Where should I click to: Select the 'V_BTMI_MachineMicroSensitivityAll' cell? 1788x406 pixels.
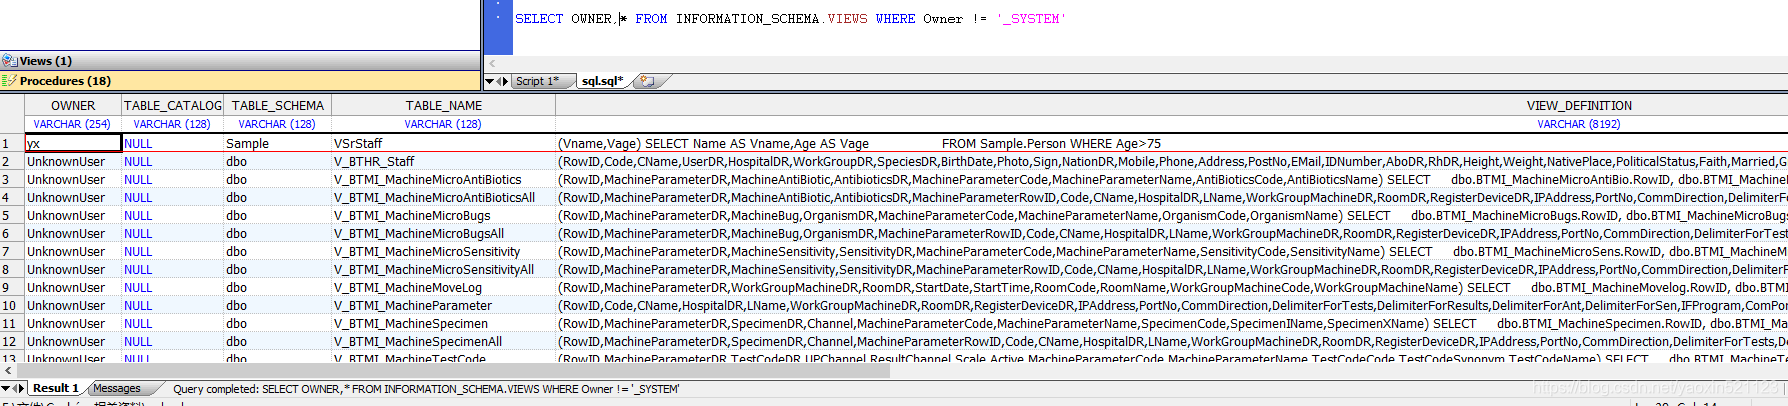click(443, 269)
